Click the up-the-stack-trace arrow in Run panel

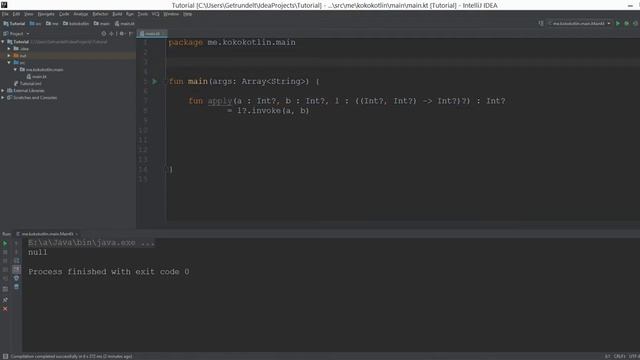16,243
